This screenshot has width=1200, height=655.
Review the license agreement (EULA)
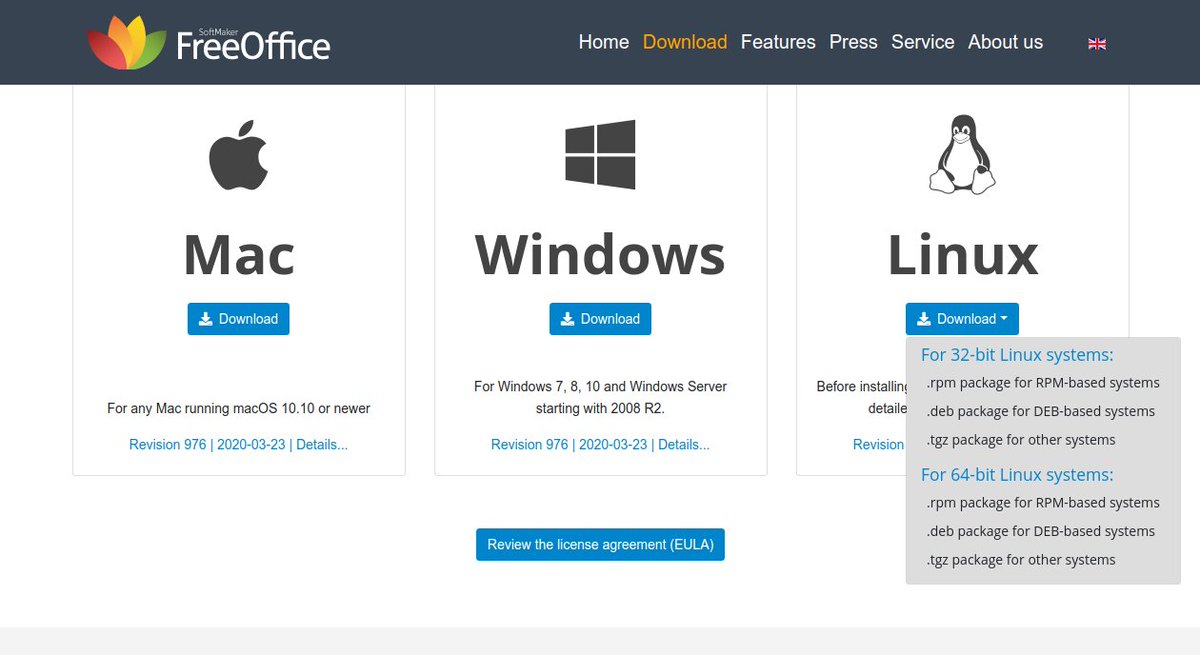pyautogui.click(x=600, y=544)
